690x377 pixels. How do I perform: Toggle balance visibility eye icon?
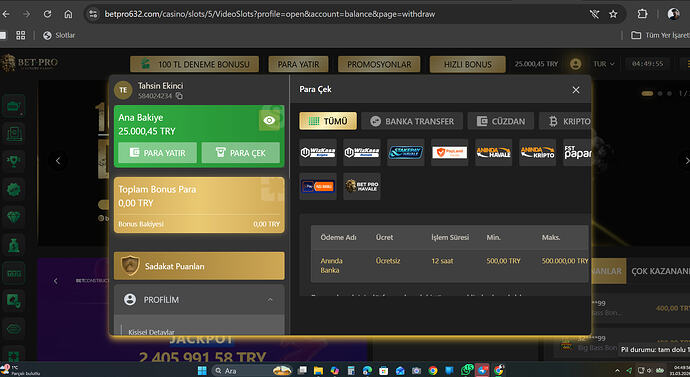coord(269,120)
